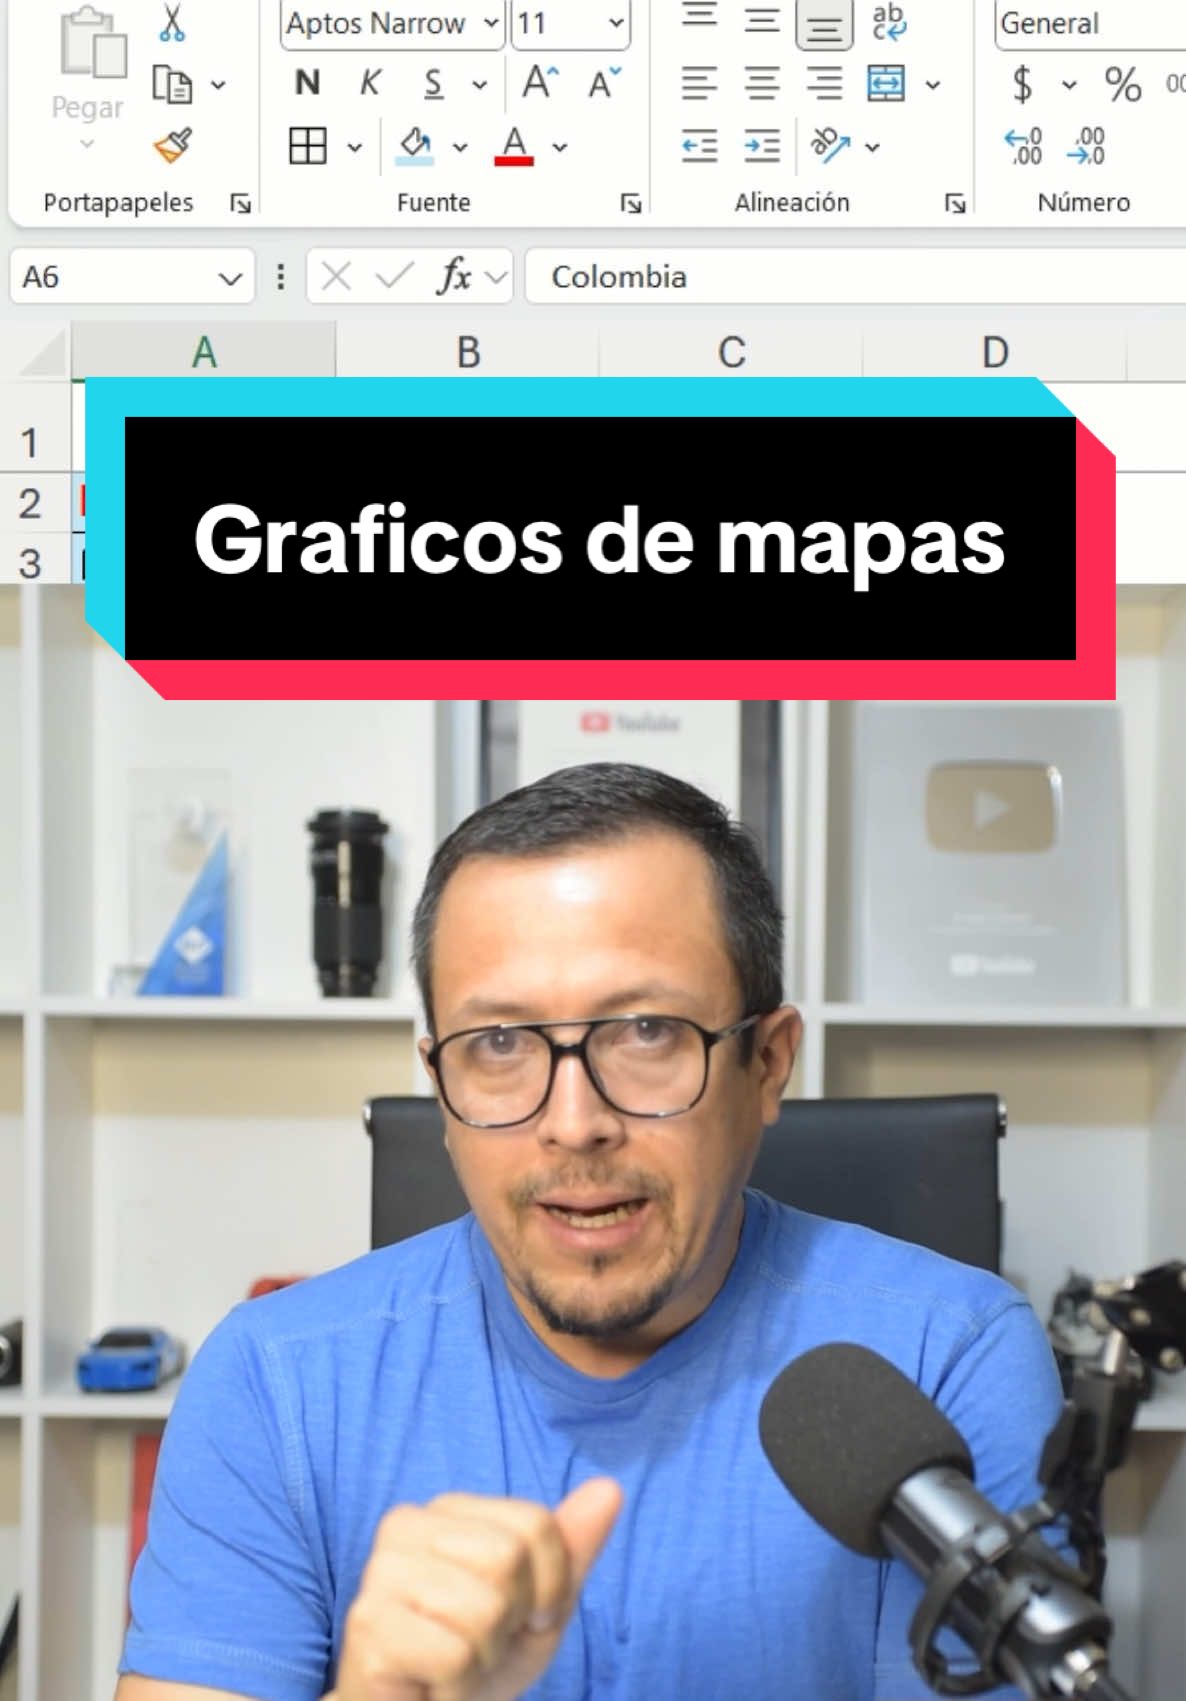1186x1701 pixels.
Task: Expand the currency format dropdown
Action: [1069, 86]
